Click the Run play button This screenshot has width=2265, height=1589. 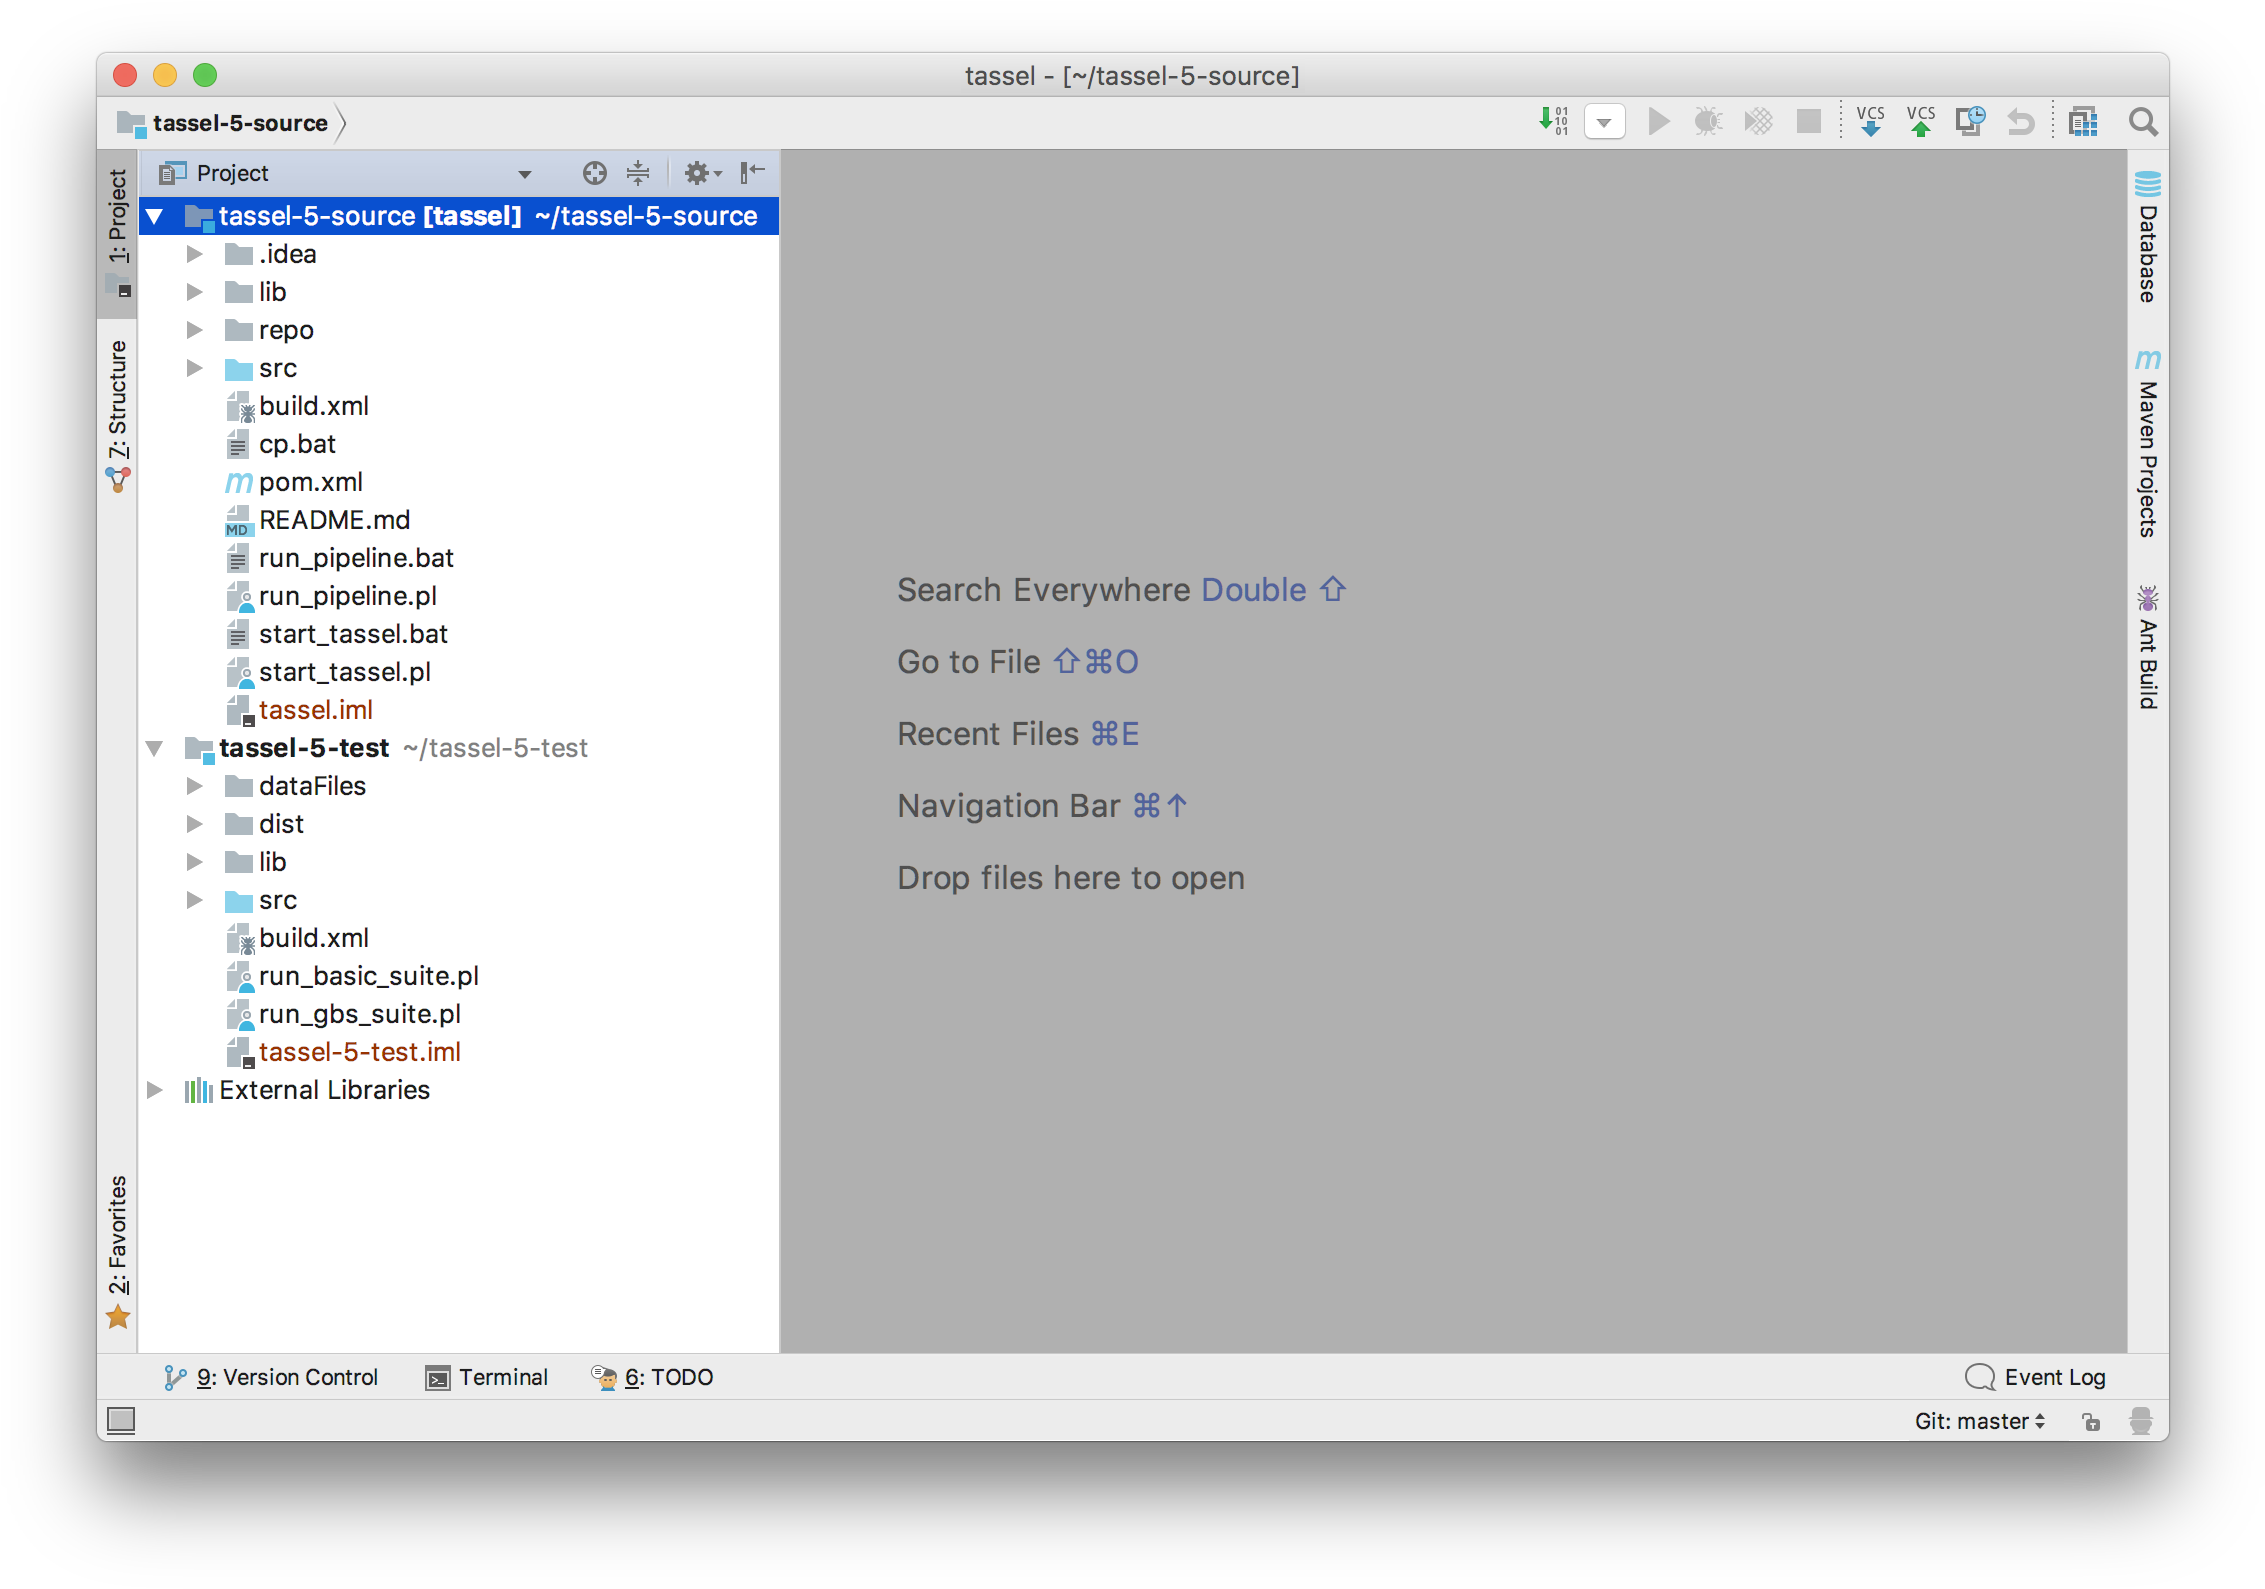(x=1658, y=122)
